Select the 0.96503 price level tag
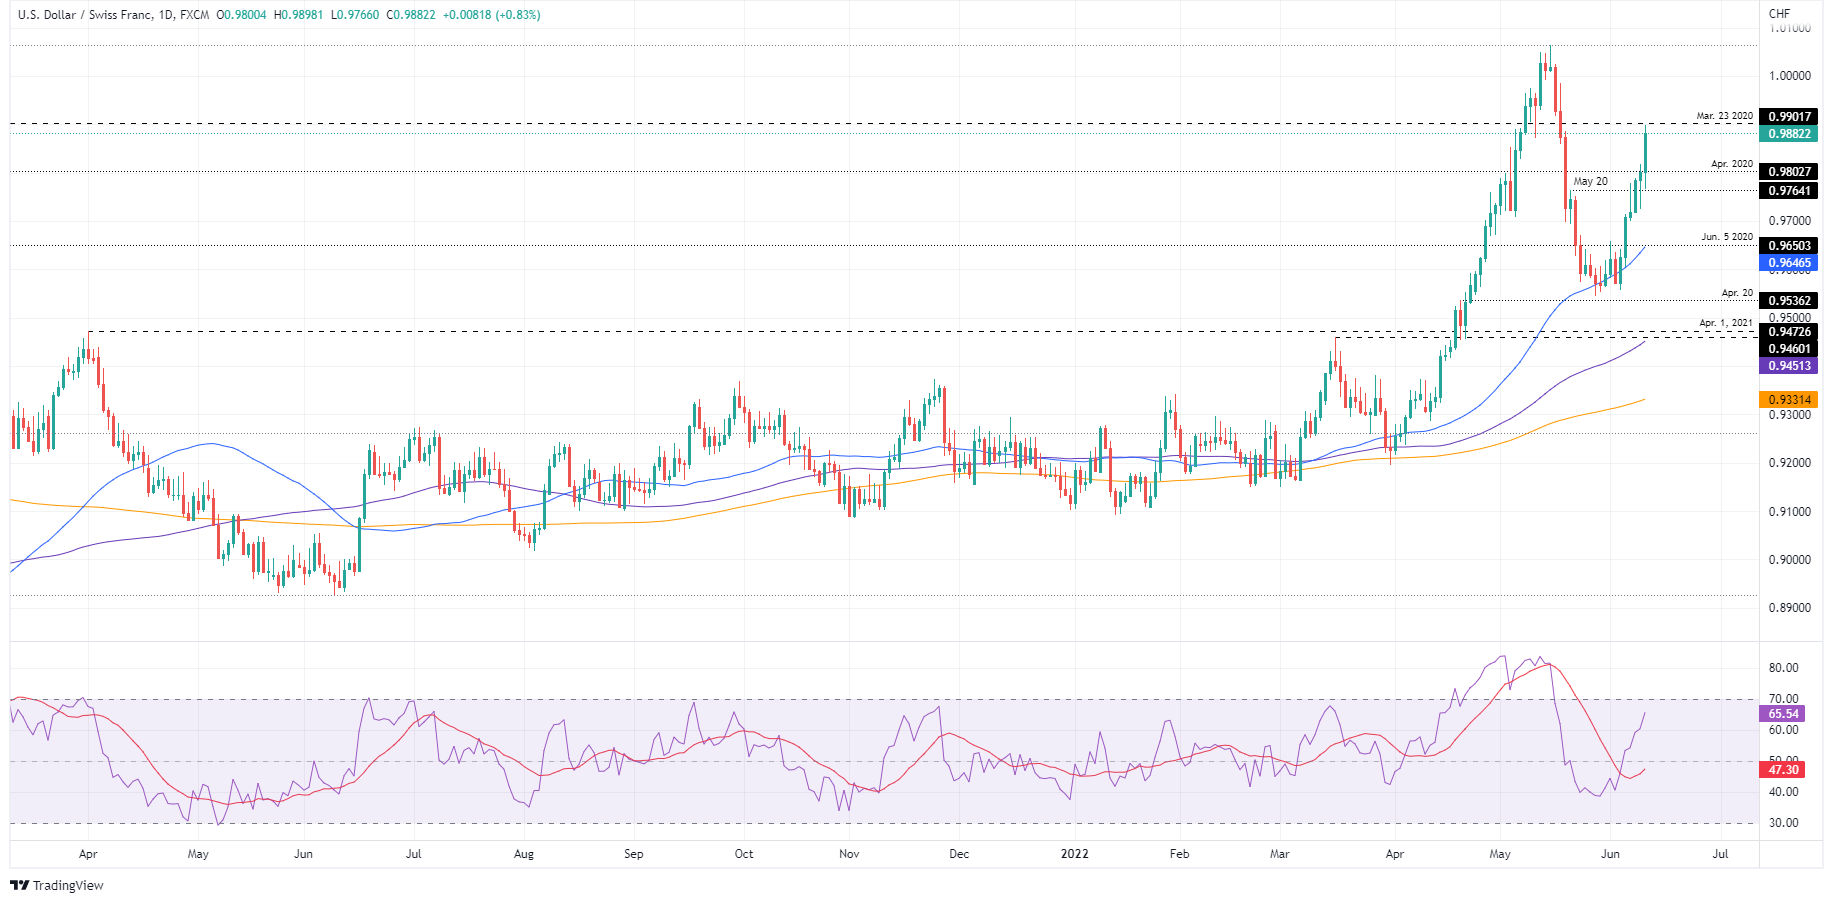The width and height of the screenshot is (1833, 903). pos(1789,246)
